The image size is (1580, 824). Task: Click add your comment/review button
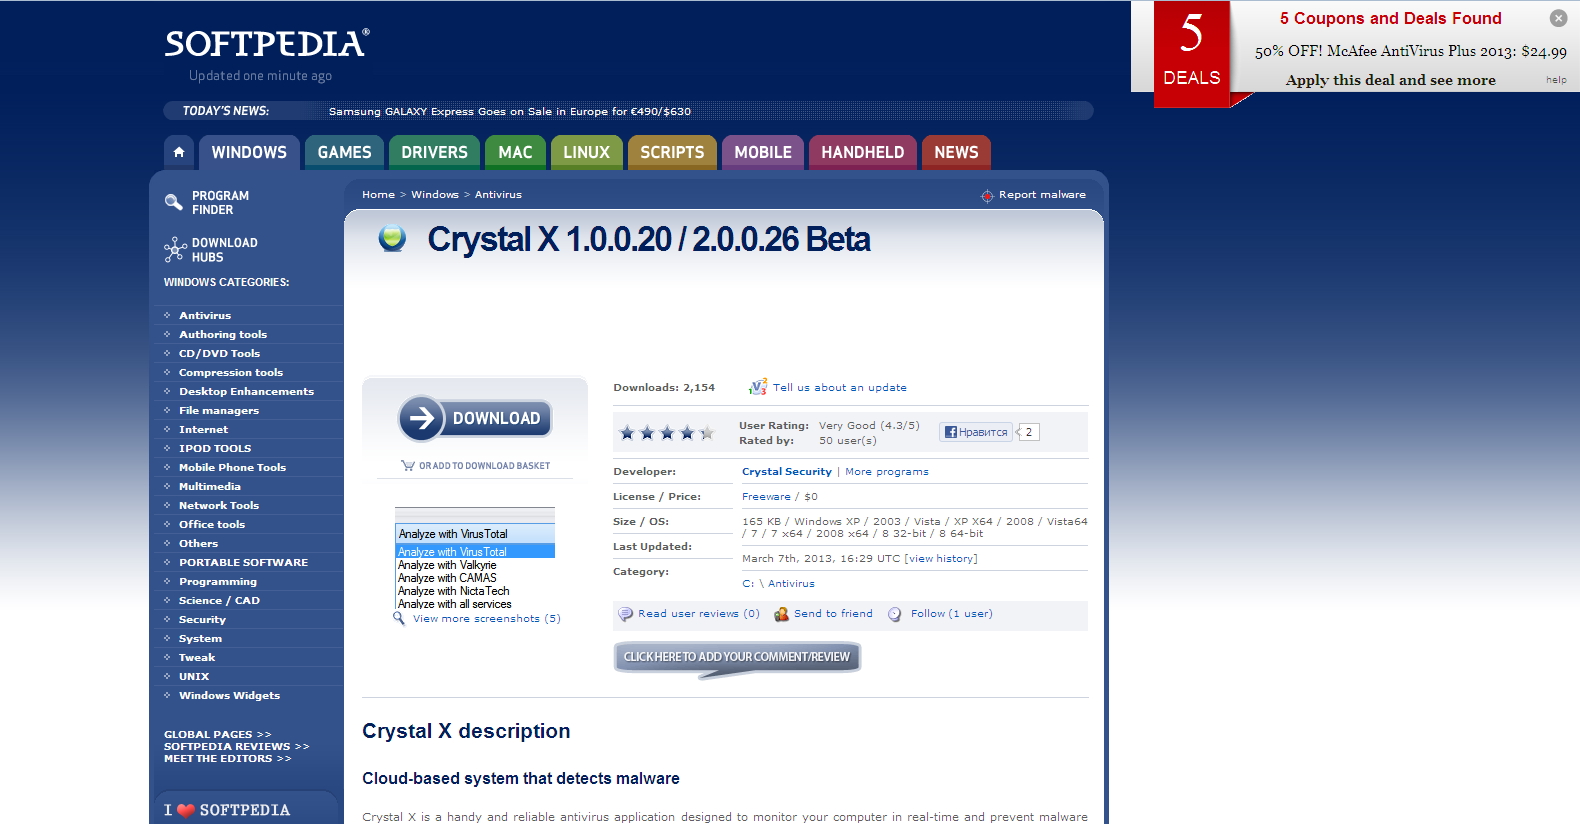coord(737,657)
